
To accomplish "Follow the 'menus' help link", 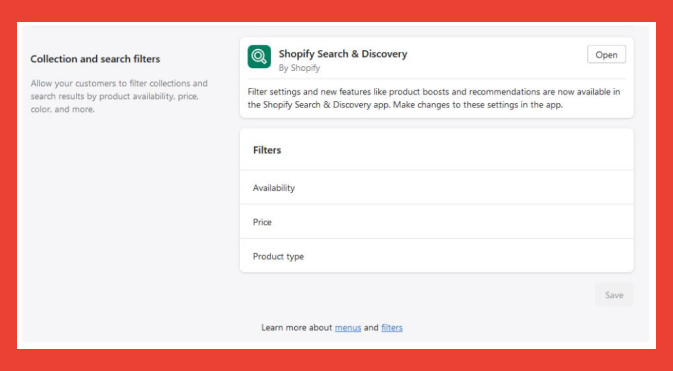I will [x=348, y=328].
